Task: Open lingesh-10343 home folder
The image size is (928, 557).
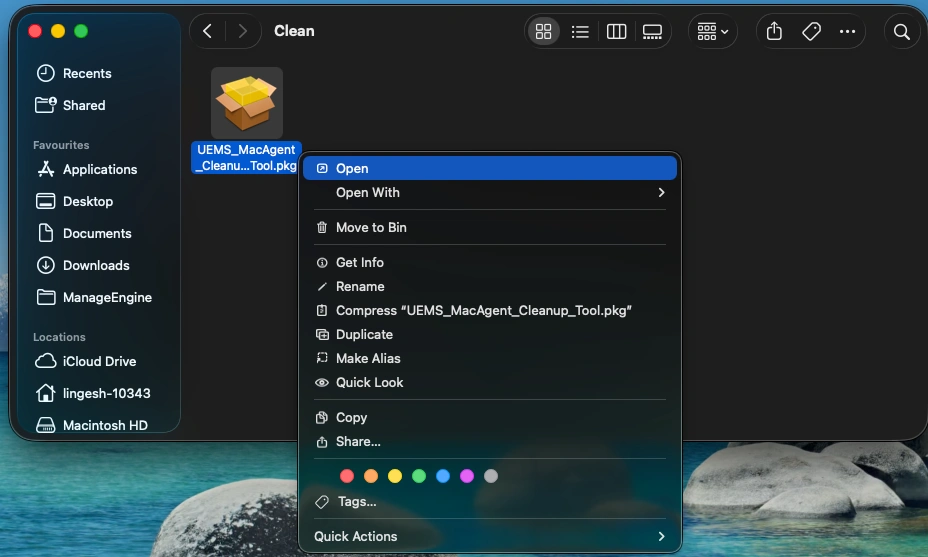Action: 93,393
